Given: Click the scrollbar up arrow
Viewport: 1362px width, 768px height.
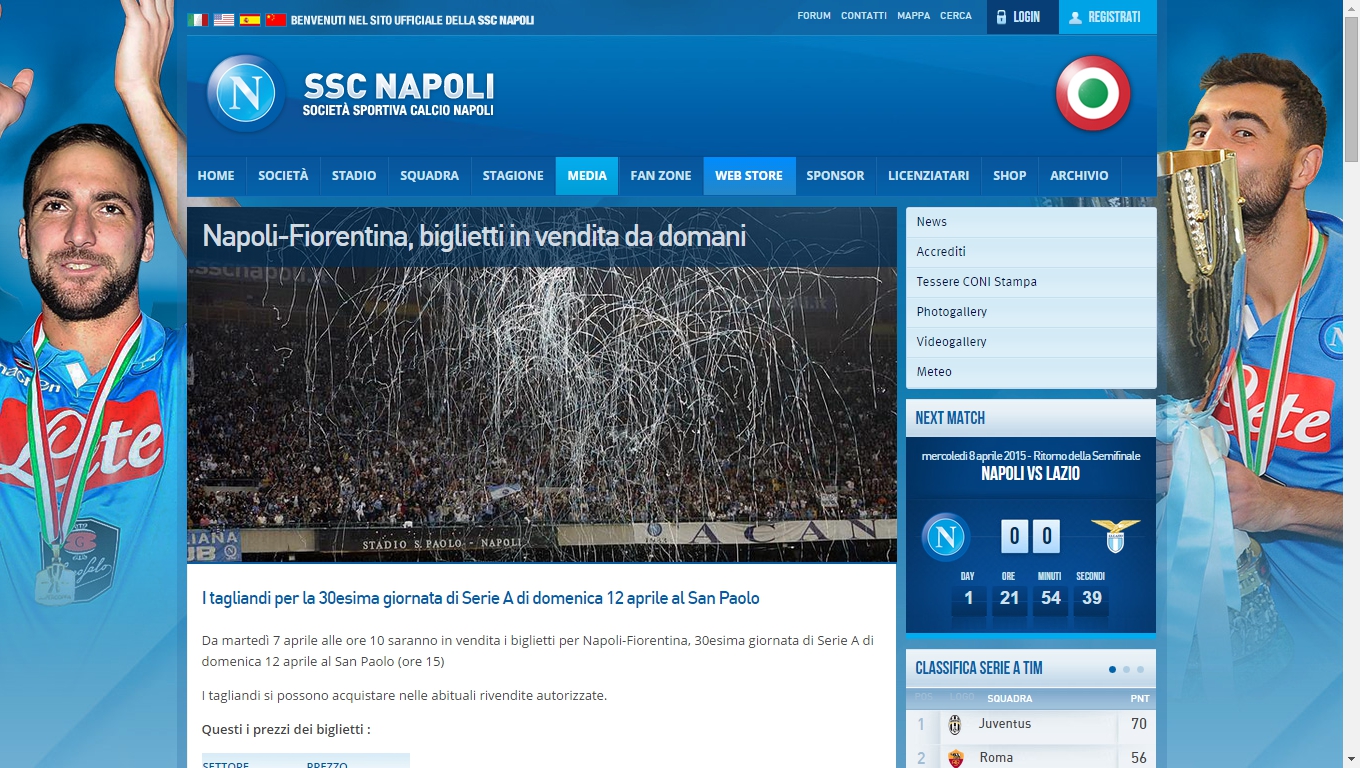Looking at the screenshot, I should point(1352,8).
